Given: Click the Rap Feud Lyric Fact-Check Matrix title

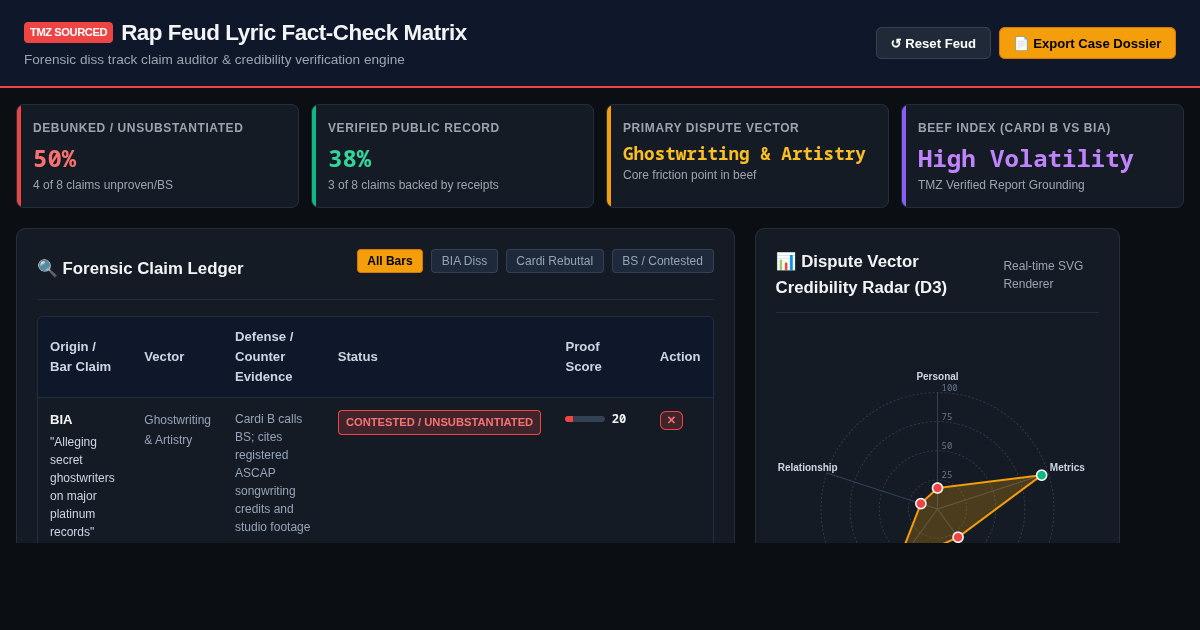Looking at the screenshot, I should (294, 33).
